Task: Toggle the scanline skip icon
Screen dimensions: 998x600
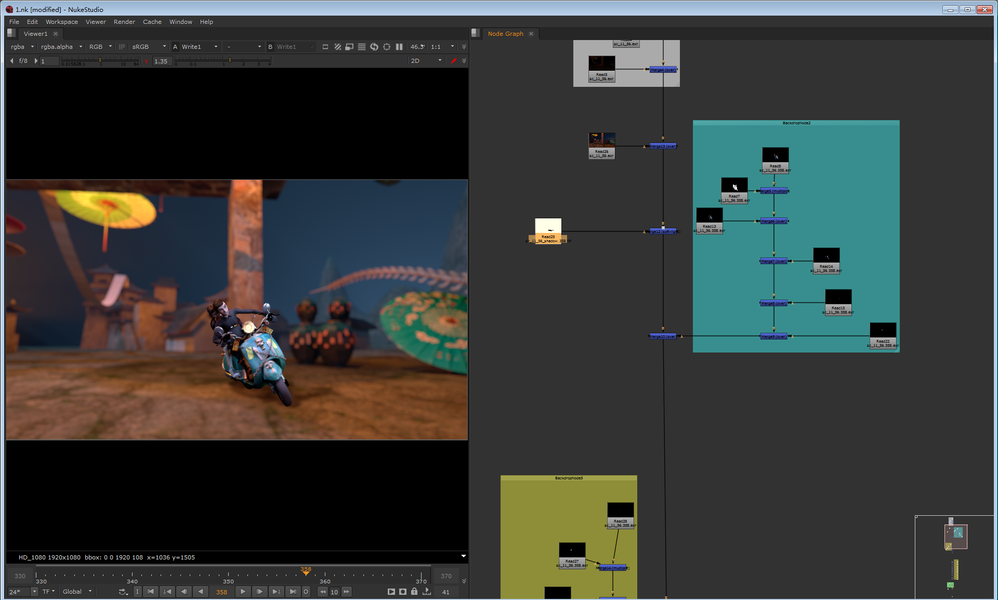Action: click(x=362, y=46)
